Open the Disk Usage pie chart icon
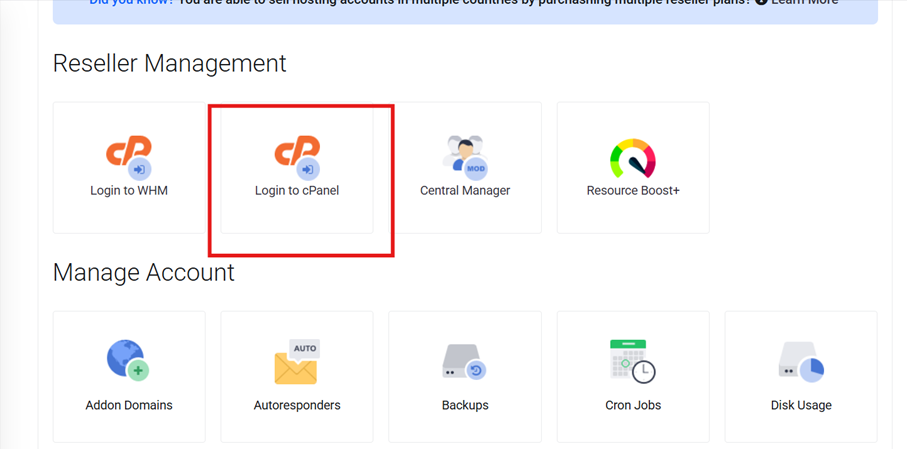 pyautogui.click(x=801, y=362)
